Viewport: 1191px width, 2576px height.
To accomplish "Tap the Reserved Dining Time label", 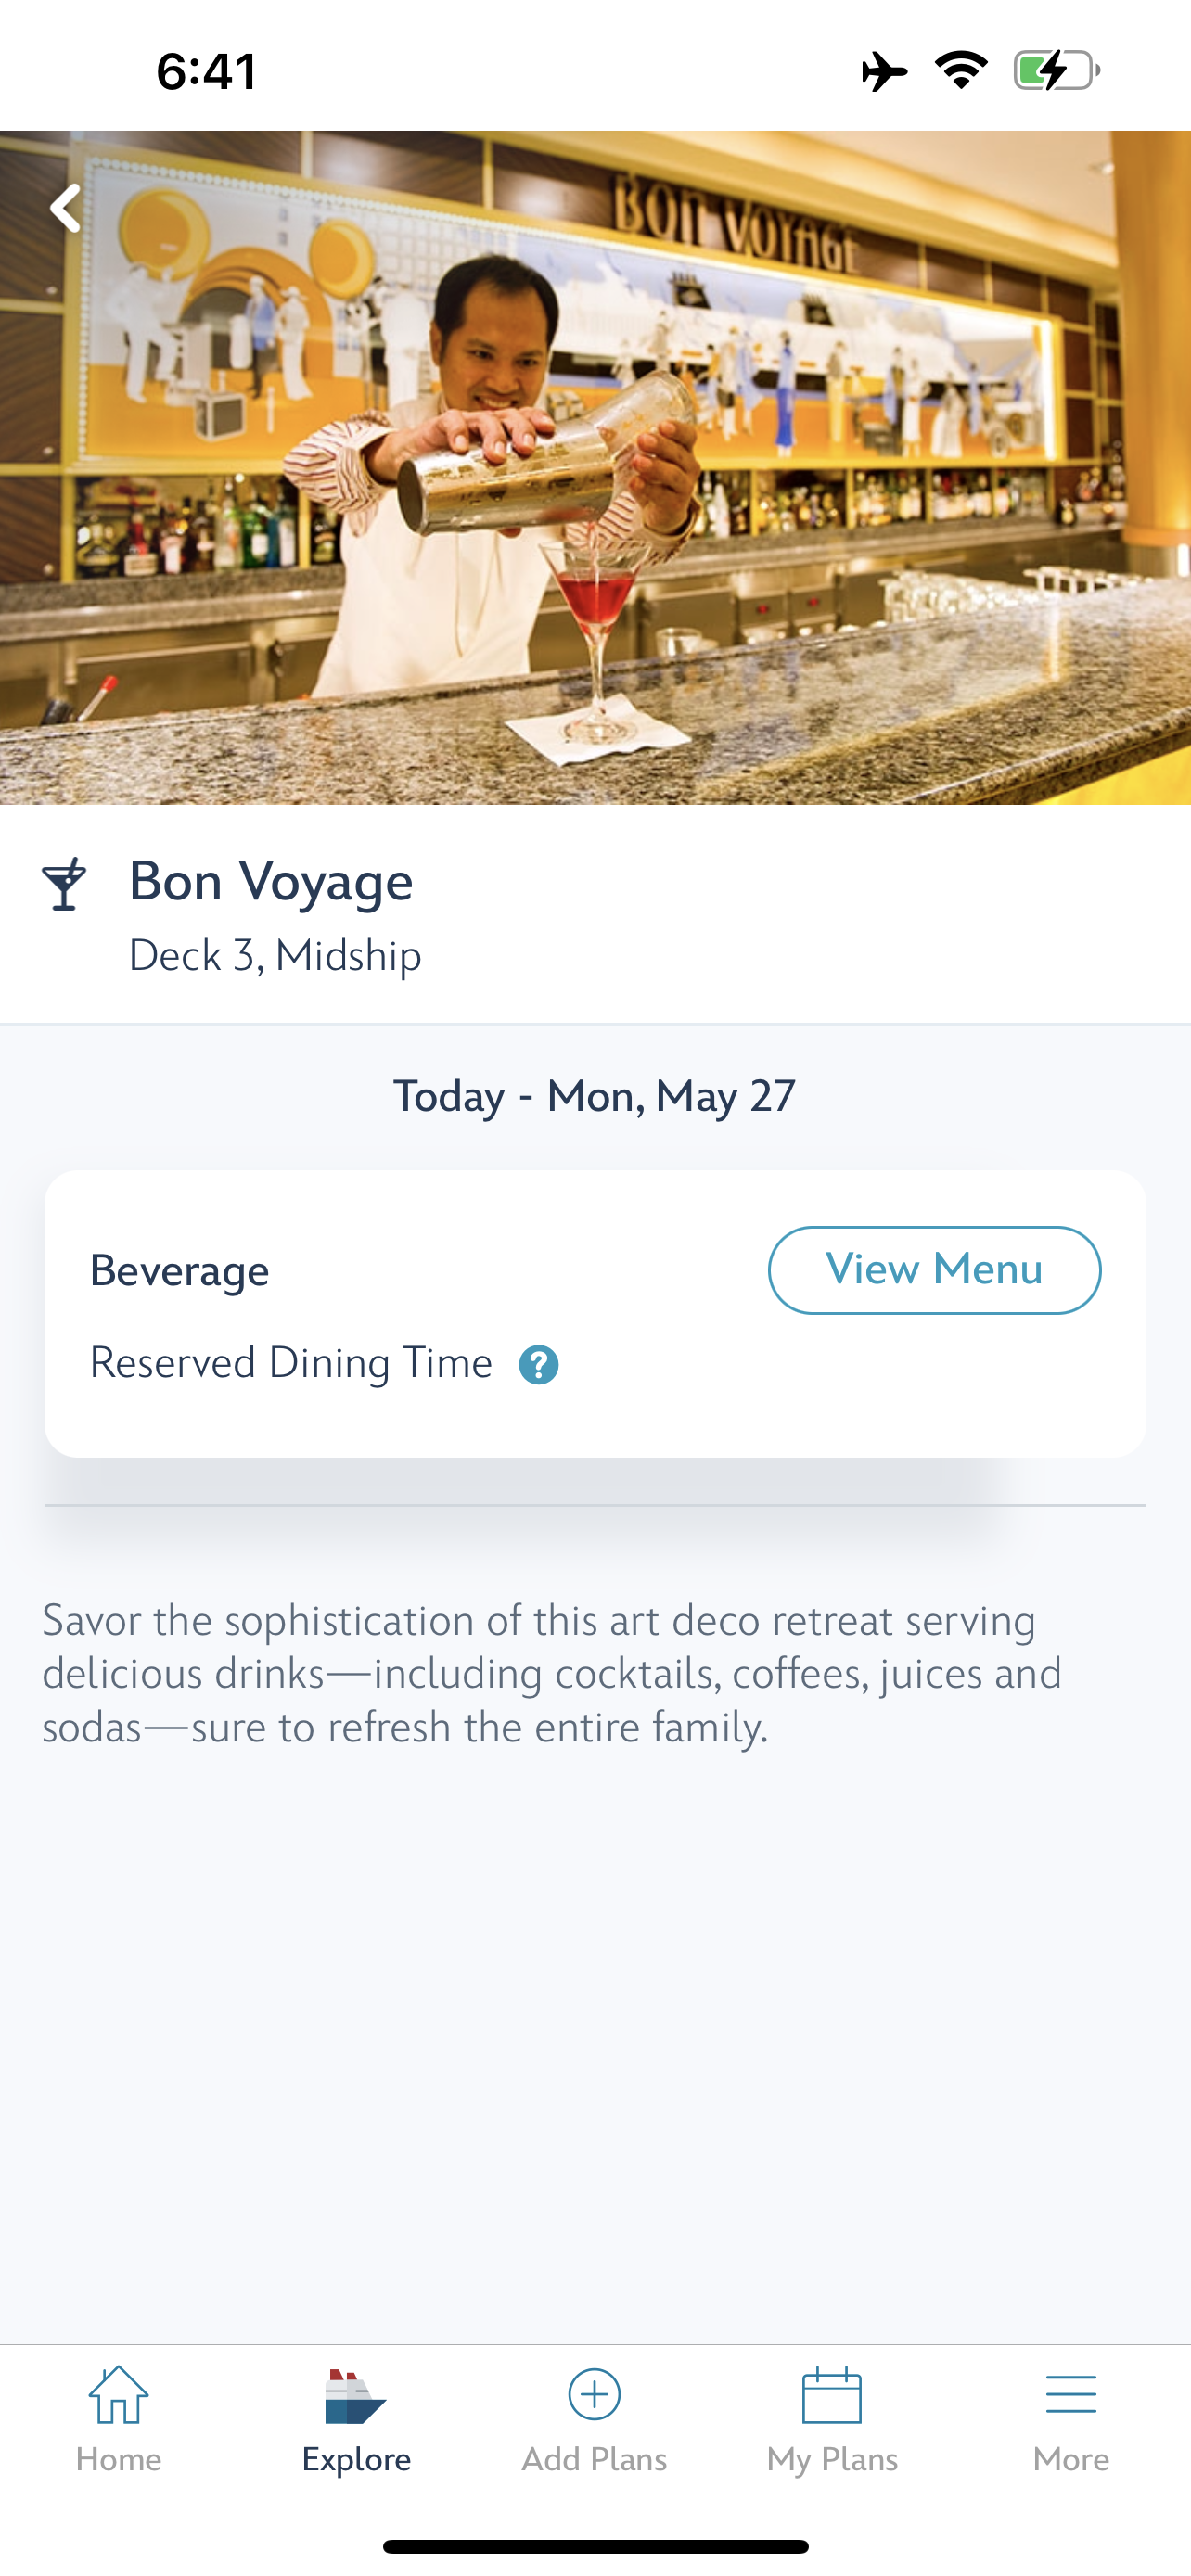I will click(x=291, y=1364).
